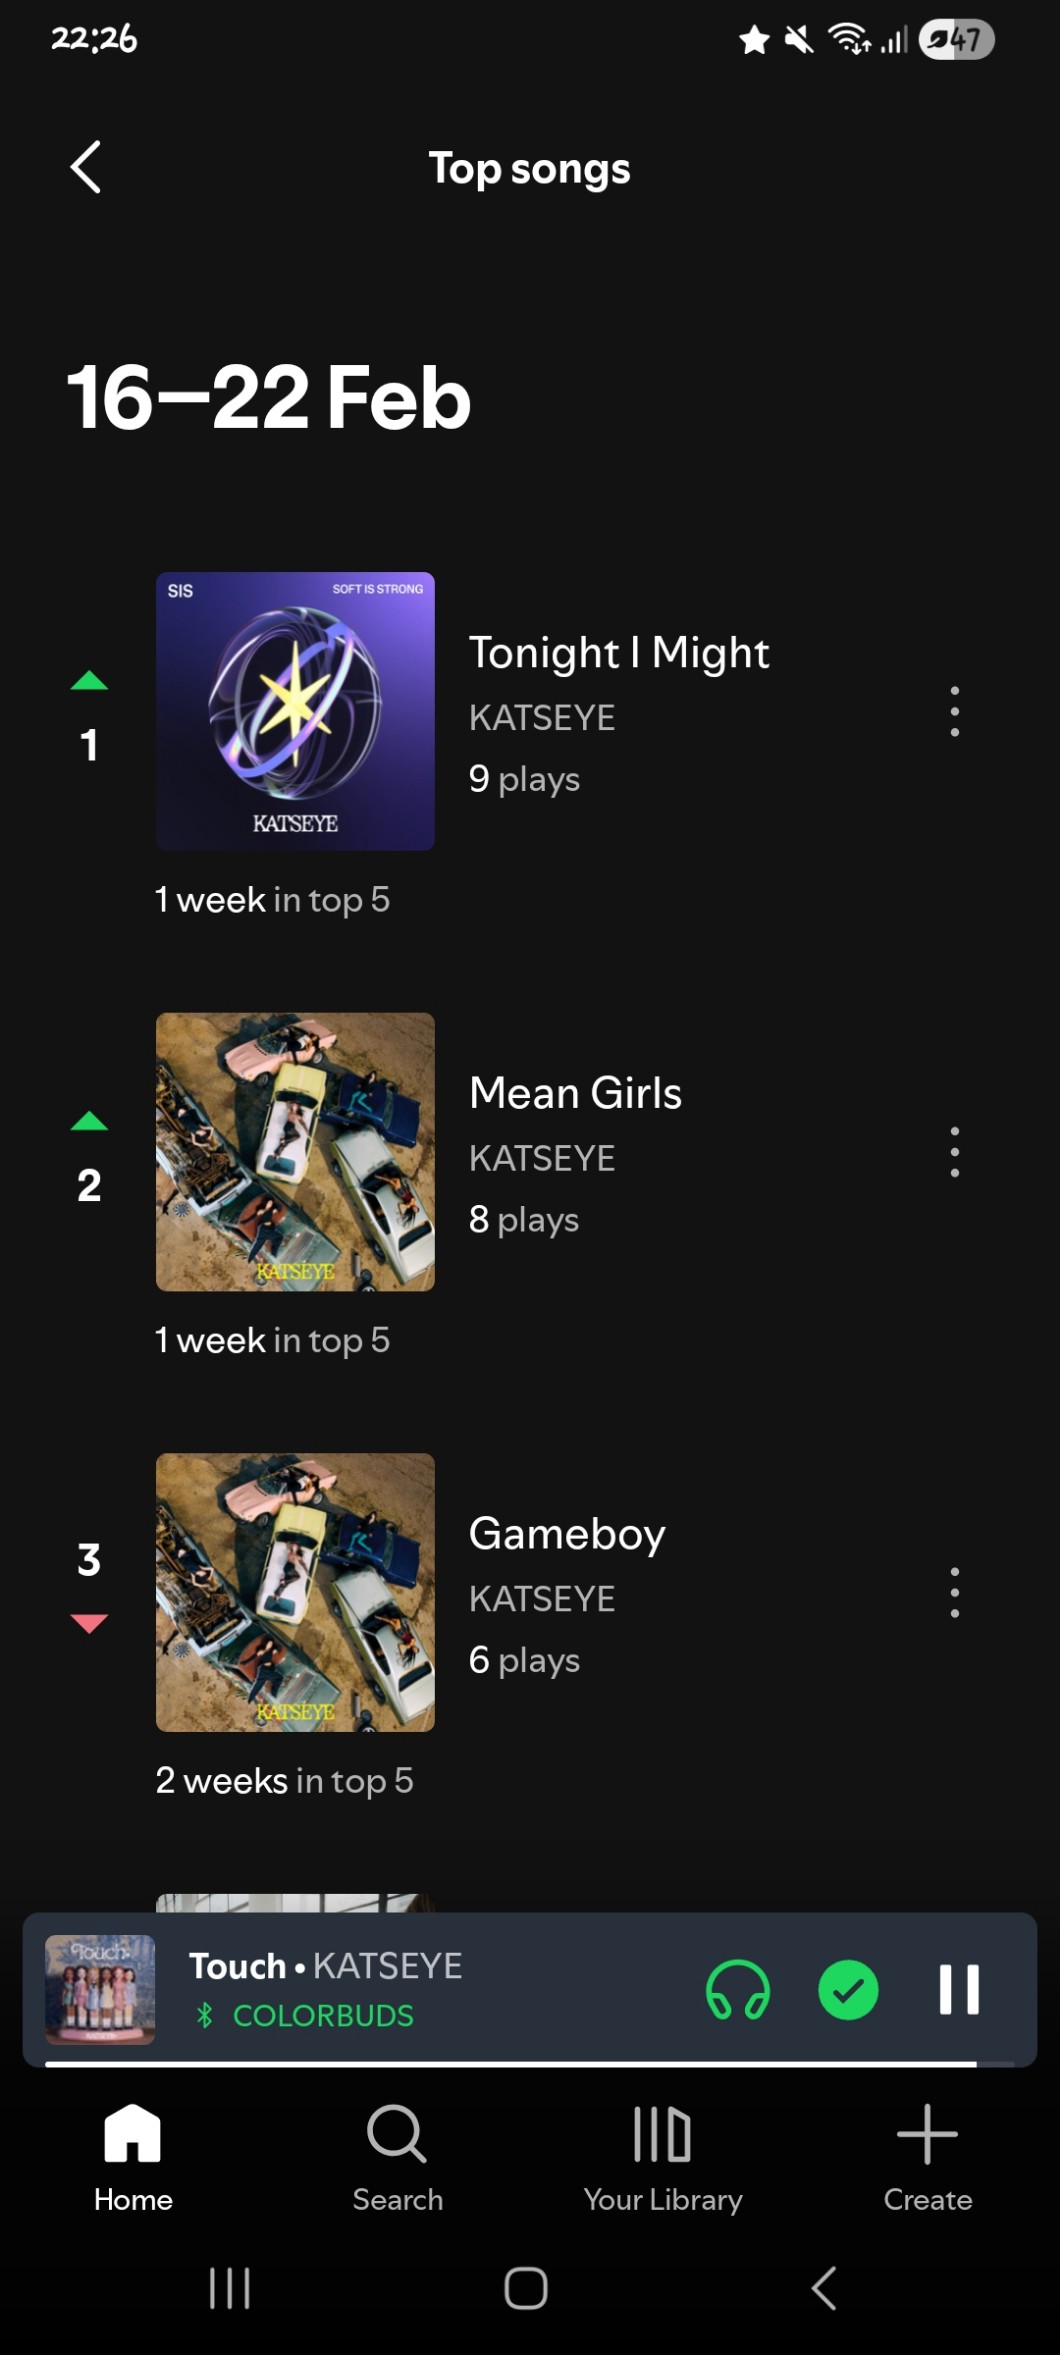Screen dimensions: 1060x2355
Task: Tap the Mean Girls album artwork
Action: 295,1152
